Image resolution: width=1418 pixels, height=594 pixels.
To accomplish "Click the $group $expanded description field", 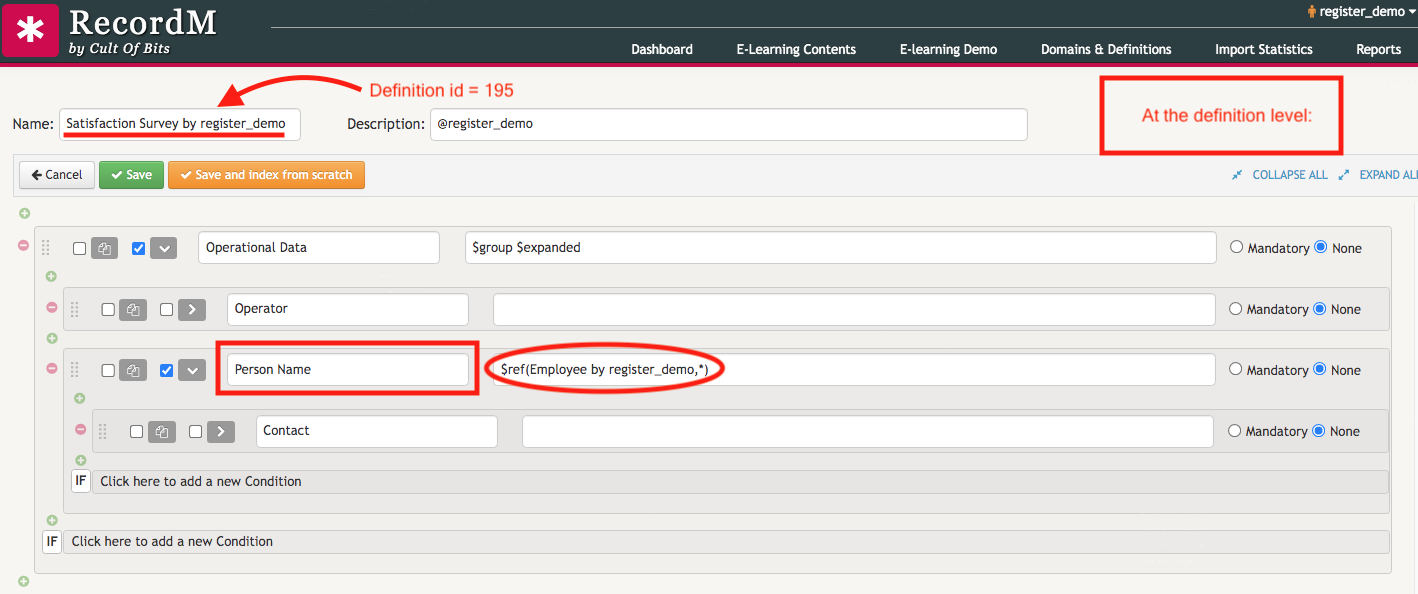I will 841,248.
